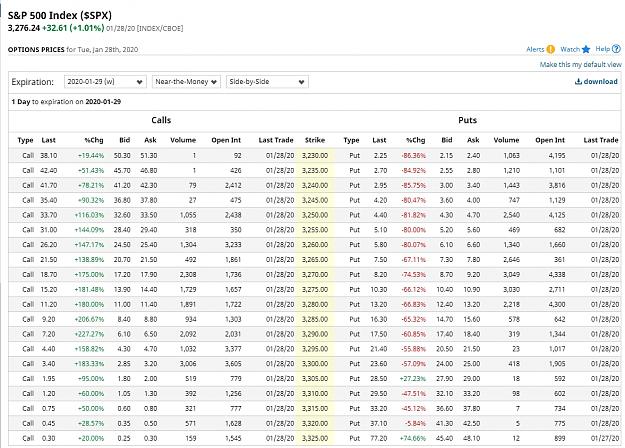This screenshot has height=448, width=625.
Task: Click the 1 Day to expiration text
Action: point(66,102)
